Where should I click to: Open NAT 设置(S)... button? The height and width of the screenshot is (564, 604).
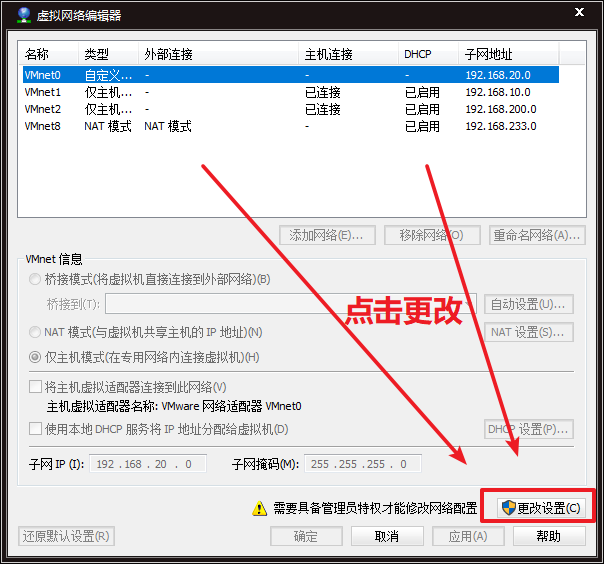[528, 332]
